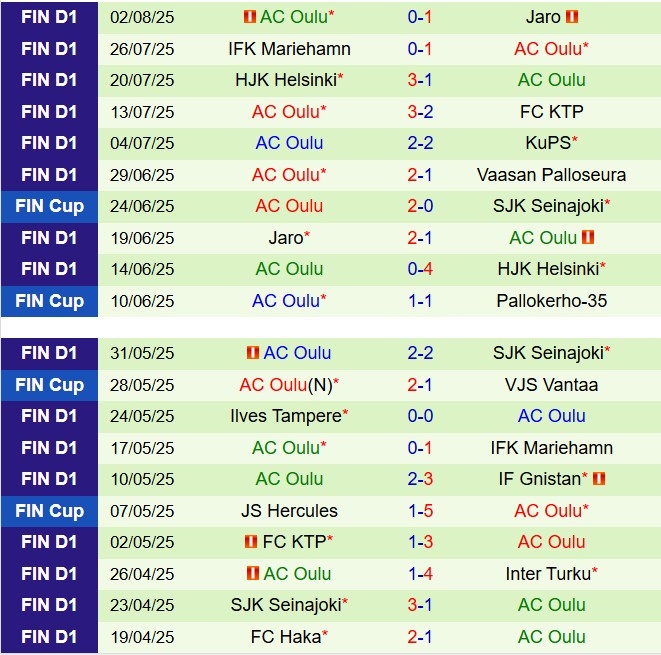Click the KuPS team name
661x655 pixels.
(548, 143)
